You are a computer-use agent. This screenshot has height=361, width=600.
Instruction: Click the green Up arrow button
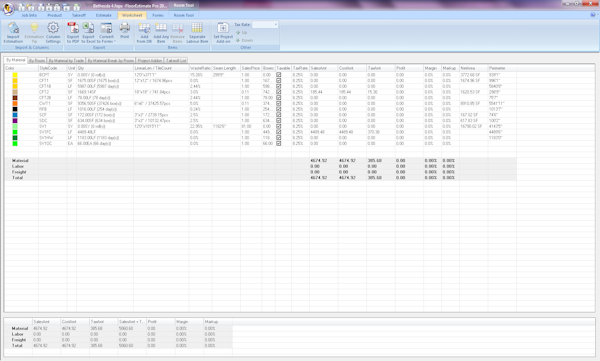[x=238, y=33]
